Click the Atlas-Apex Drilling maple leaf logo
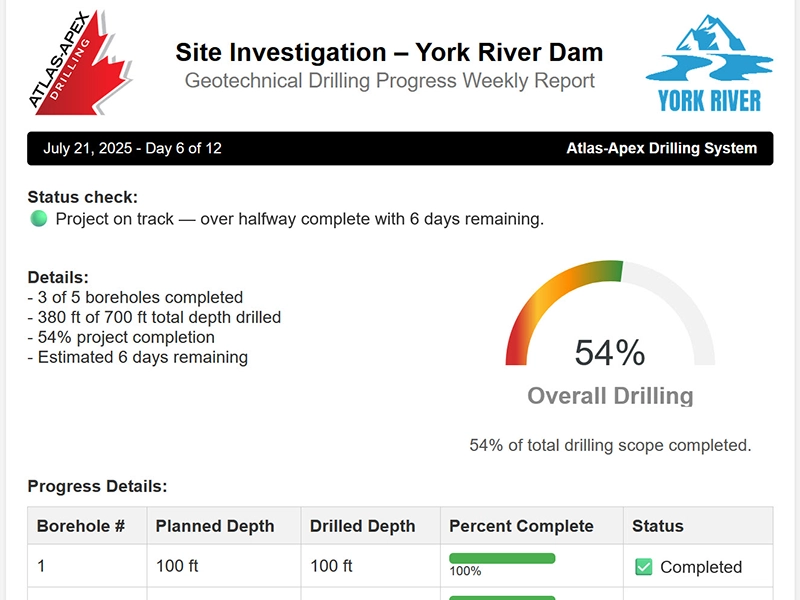Screen dimensions: 800x600 point(80,62)
